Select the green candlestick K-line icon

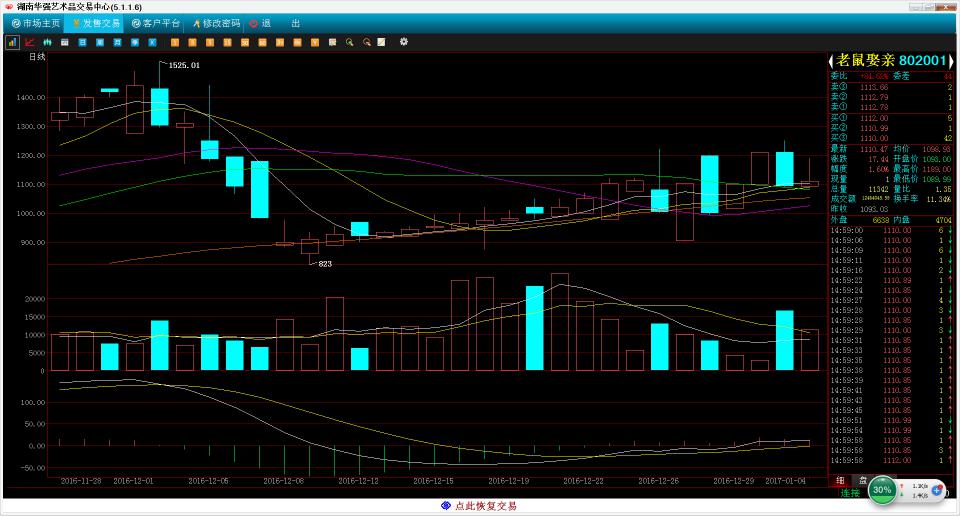47,42
